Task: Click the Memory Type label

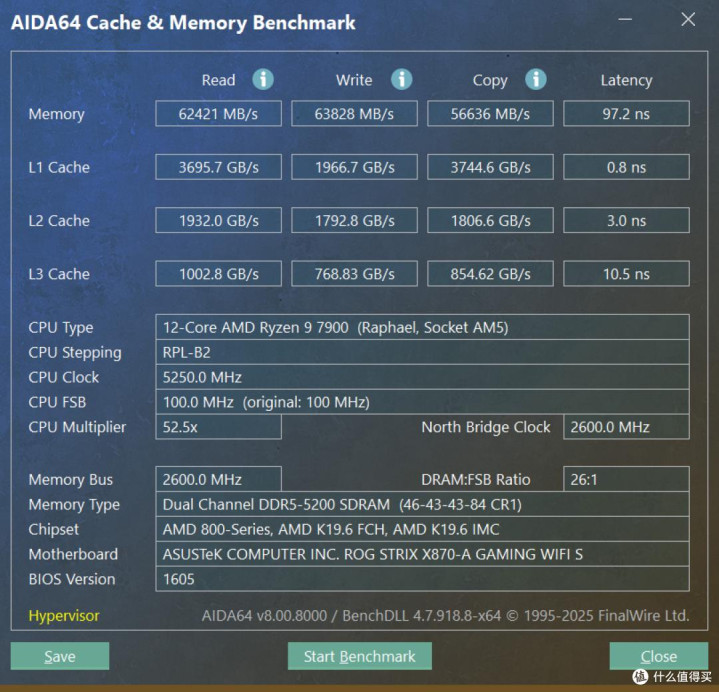Action: [x=74, y=505]
